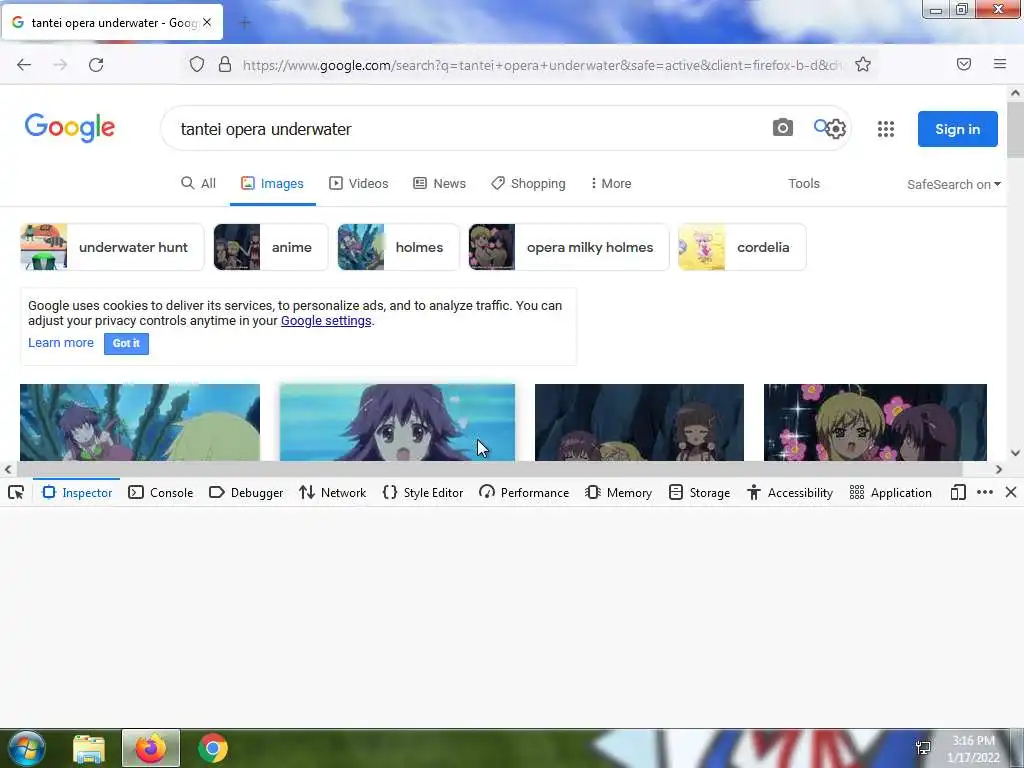This screenshot has width=1024, height=768.
Task: Open the sparkly pink flowers image result
Action: tap(875, 423)
